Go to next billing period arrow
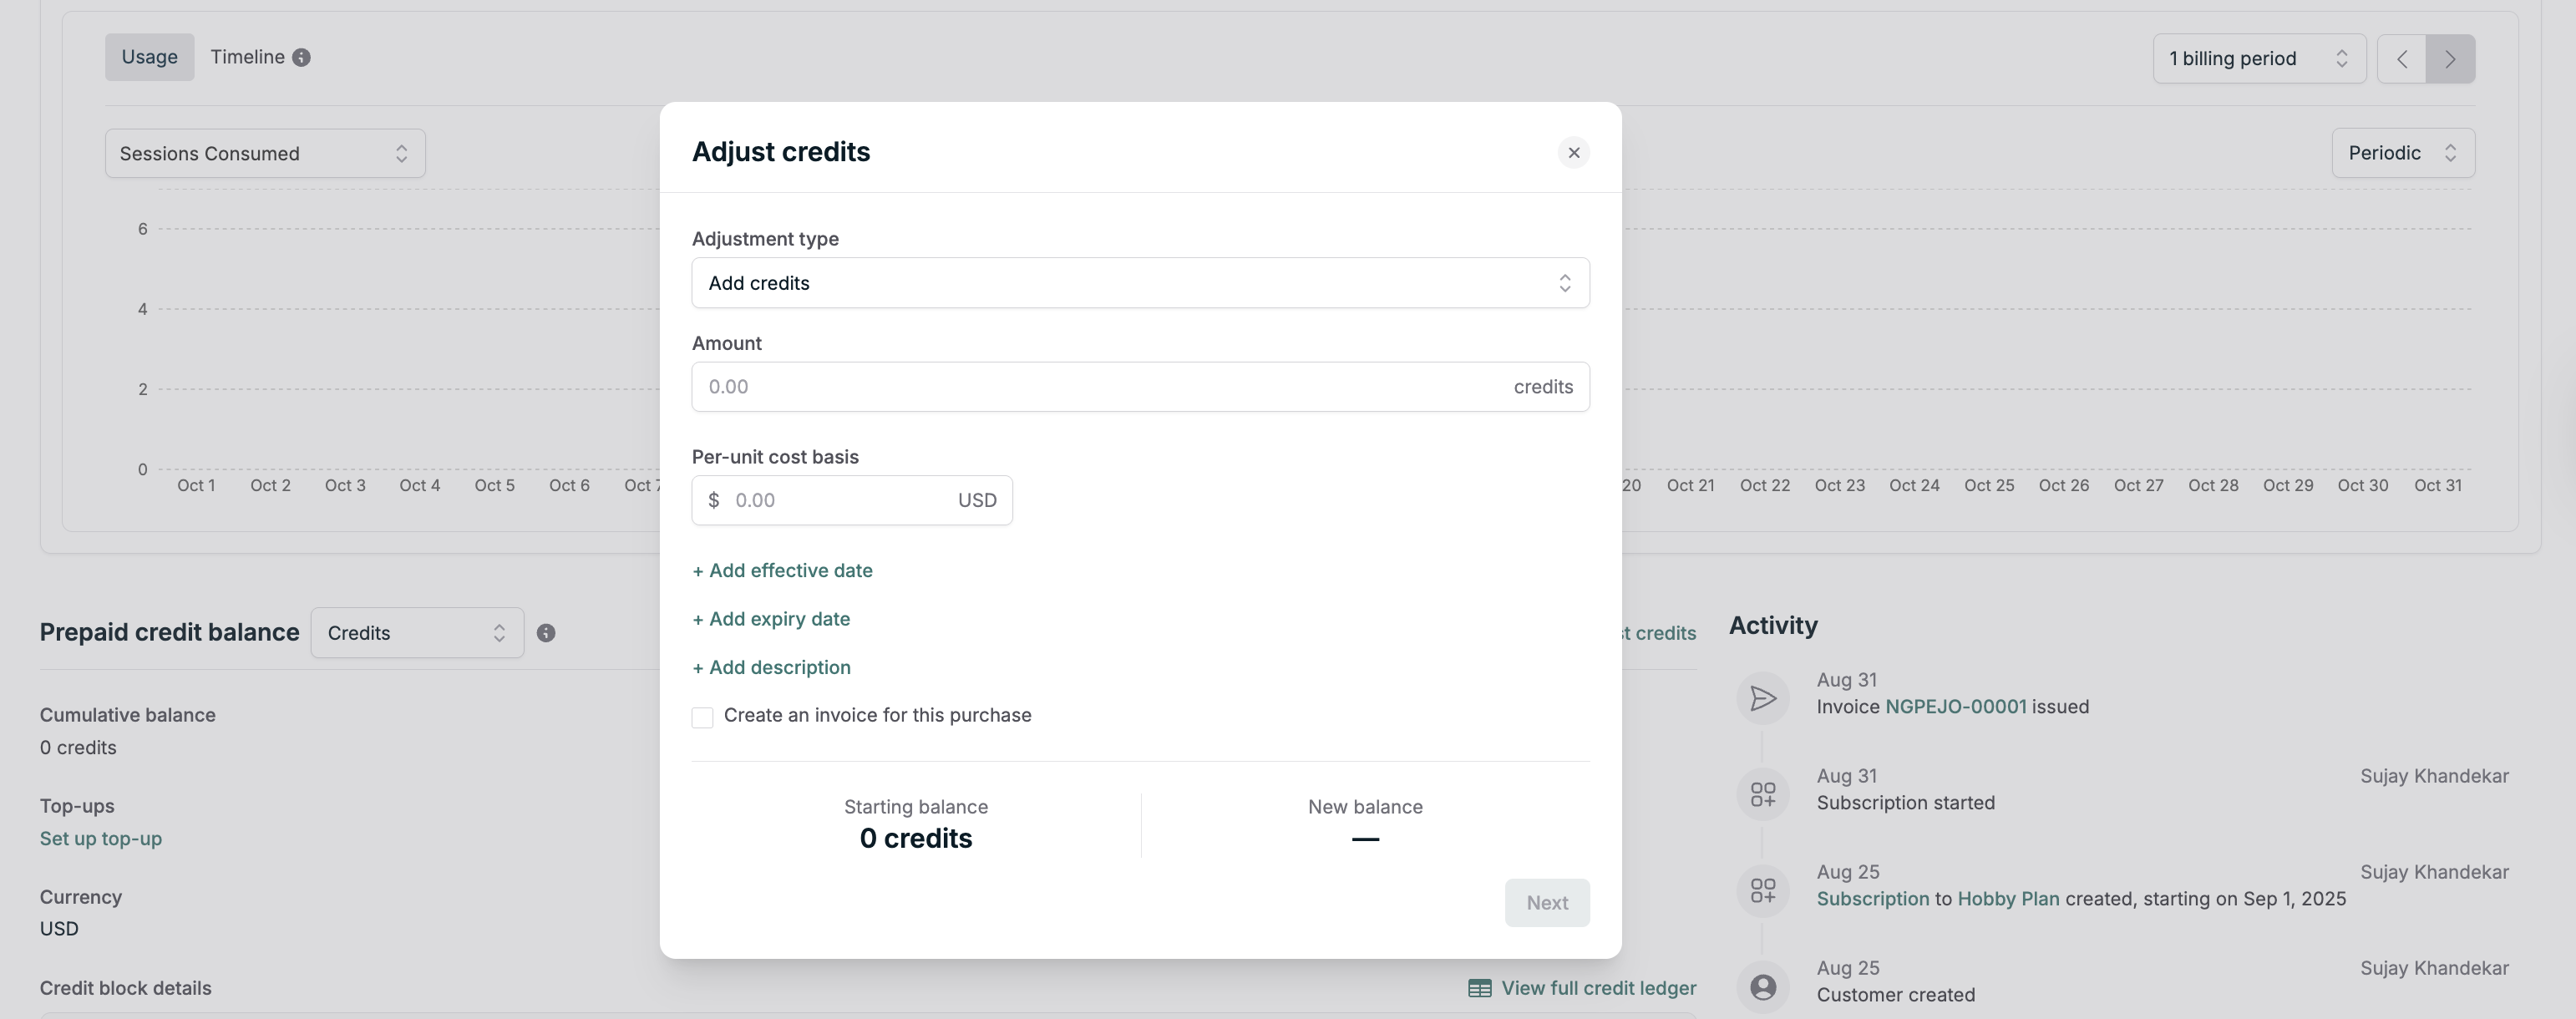The width and height of the screenshot is (2576, 1019). click(x=2450, y=59)
